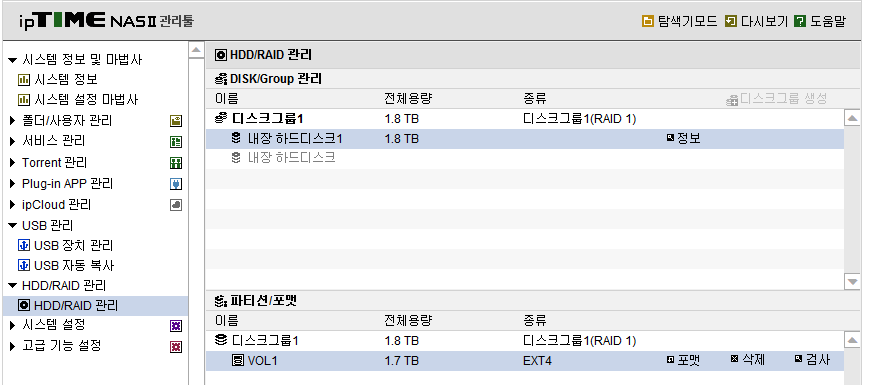Click the Torrent 관리 green icon
The width and height of the screenshot is (874, 385).
pyautogui.click(x=176, y=163)
